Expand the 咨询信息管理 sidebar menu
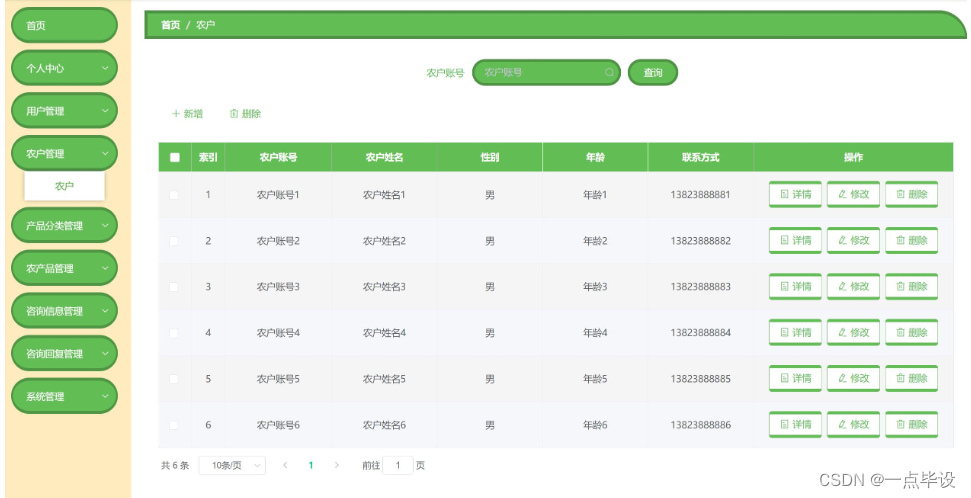Screen dimensions: 971x498 (x=64, y=311)
